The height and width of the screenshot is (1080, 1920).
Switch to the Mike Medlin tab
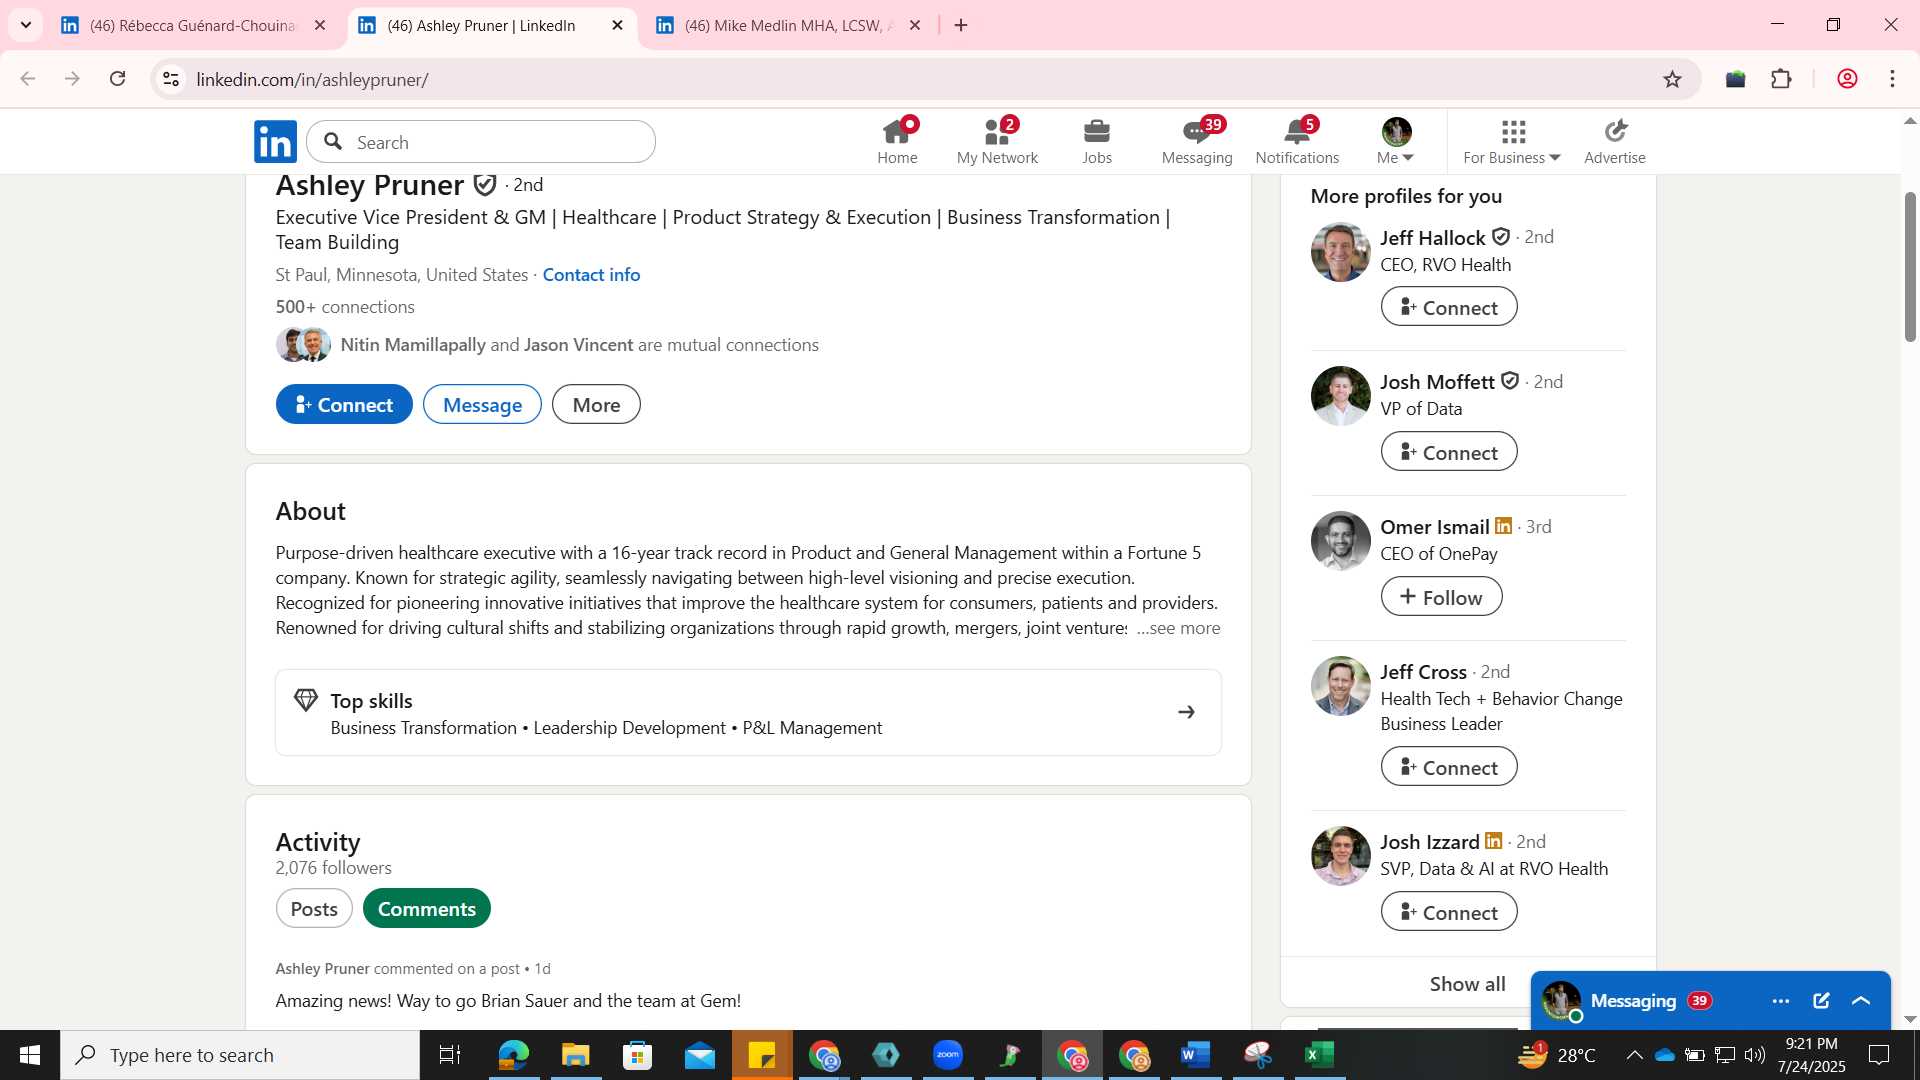coord(789,25)
